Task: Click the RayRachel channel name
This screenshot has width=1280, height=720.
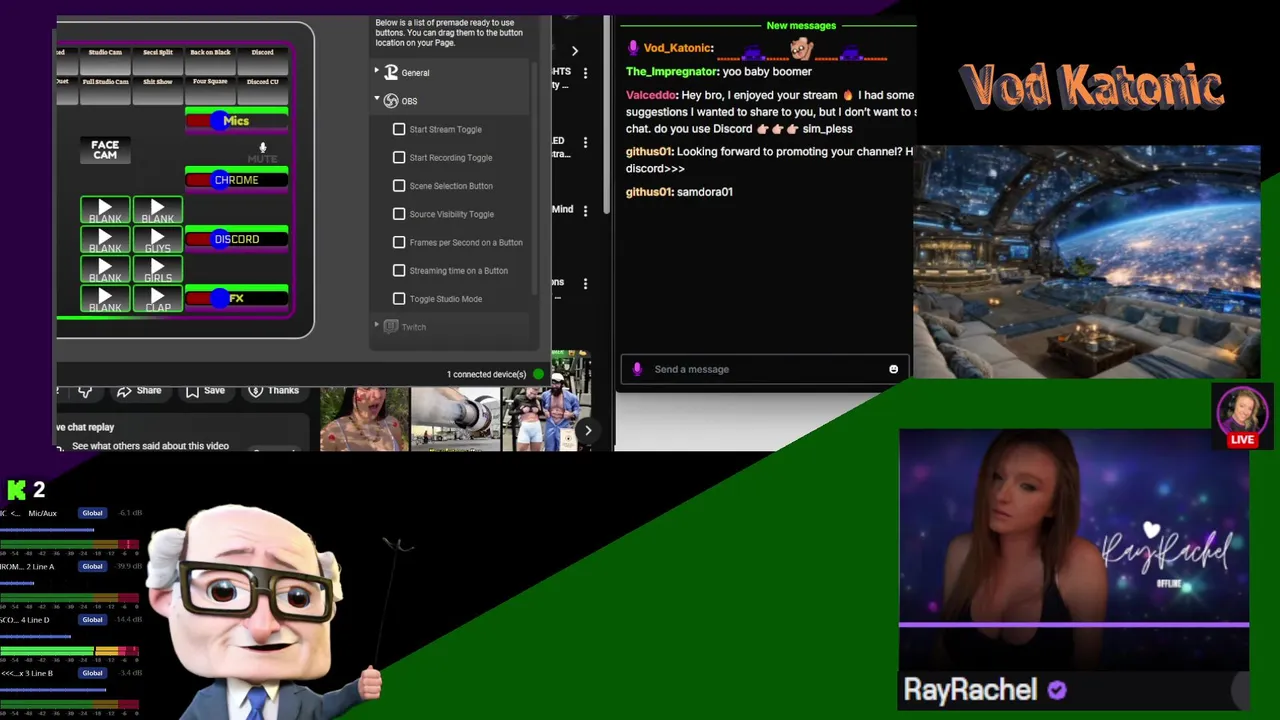Action: pyautogui.click(x=970, y=690)
